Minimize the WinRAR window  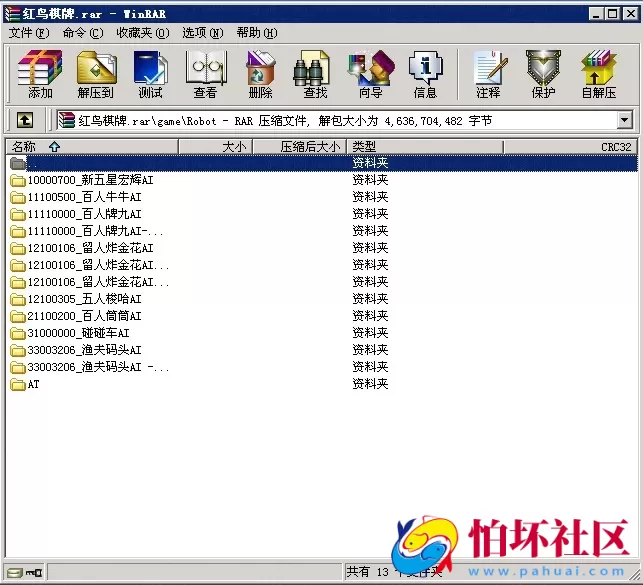tap(596, 14)
